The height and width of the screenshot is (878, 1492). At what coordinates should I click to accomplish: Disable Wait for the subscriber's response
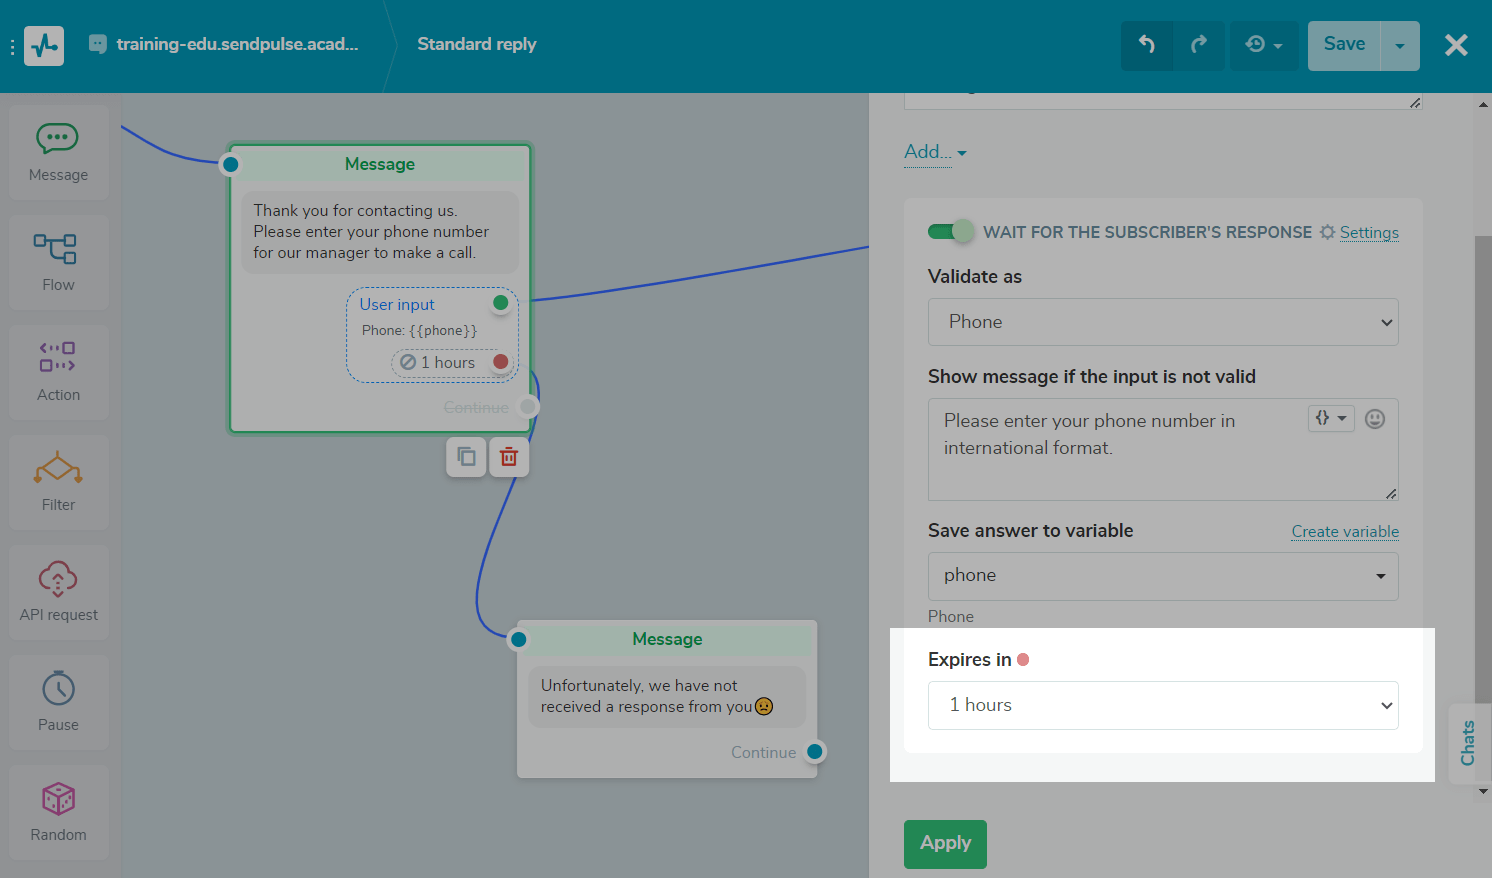[950, 231]
